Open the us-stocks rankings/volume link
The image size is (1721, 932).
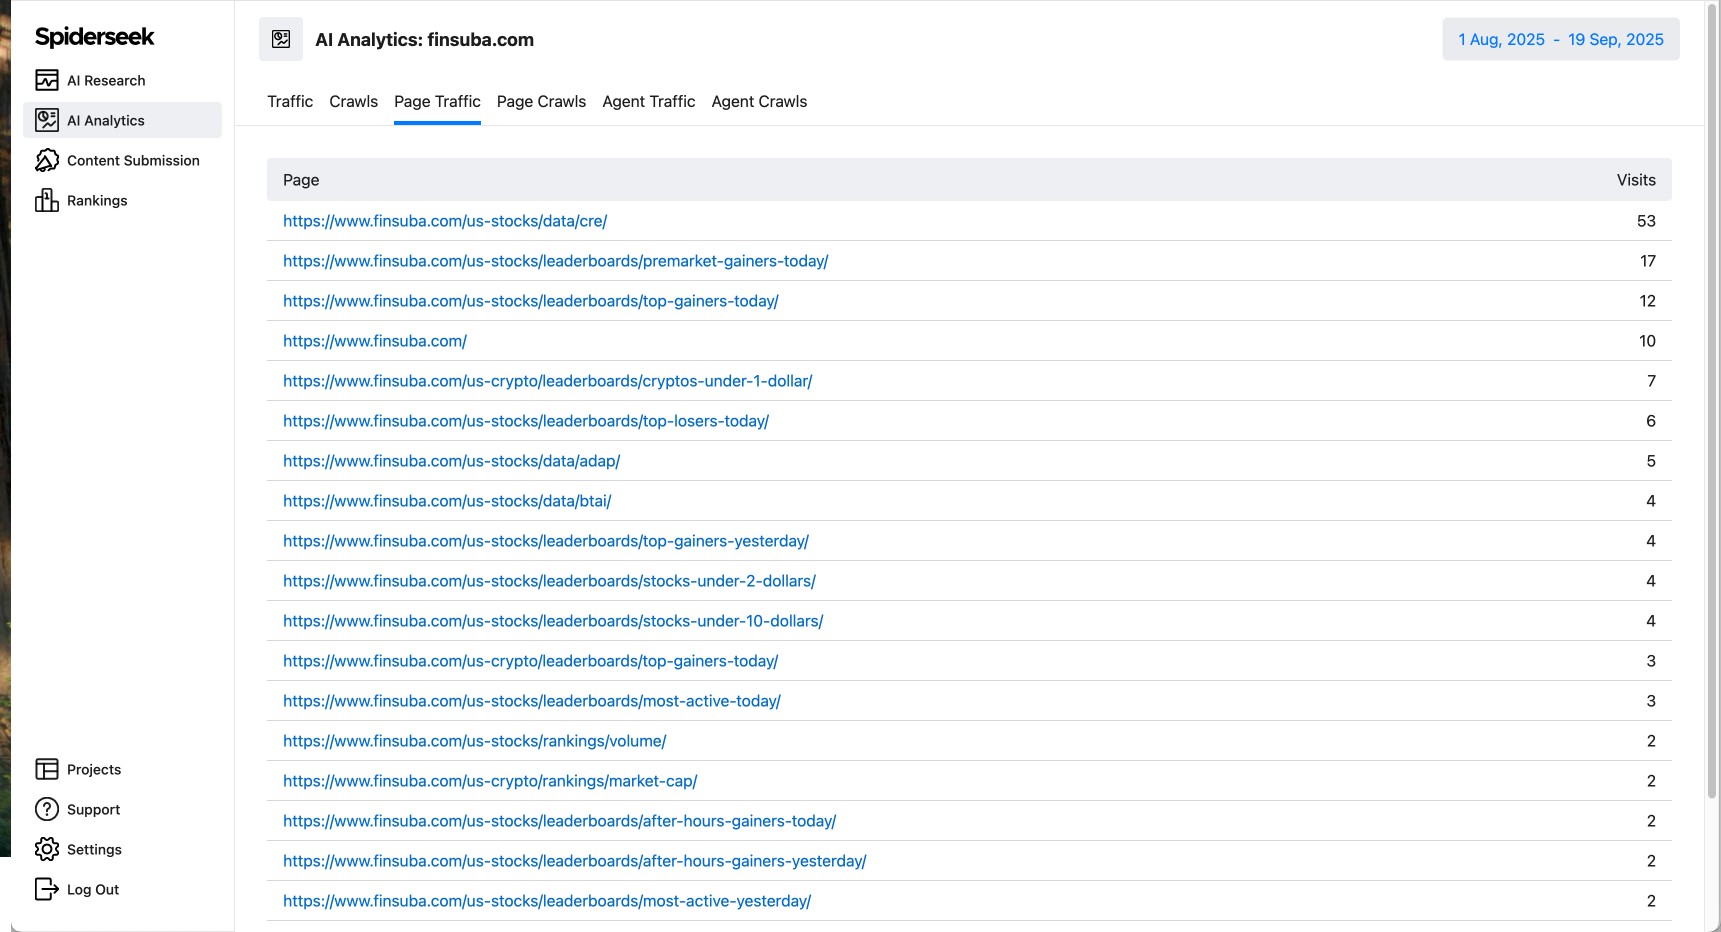tap(475, 741)
